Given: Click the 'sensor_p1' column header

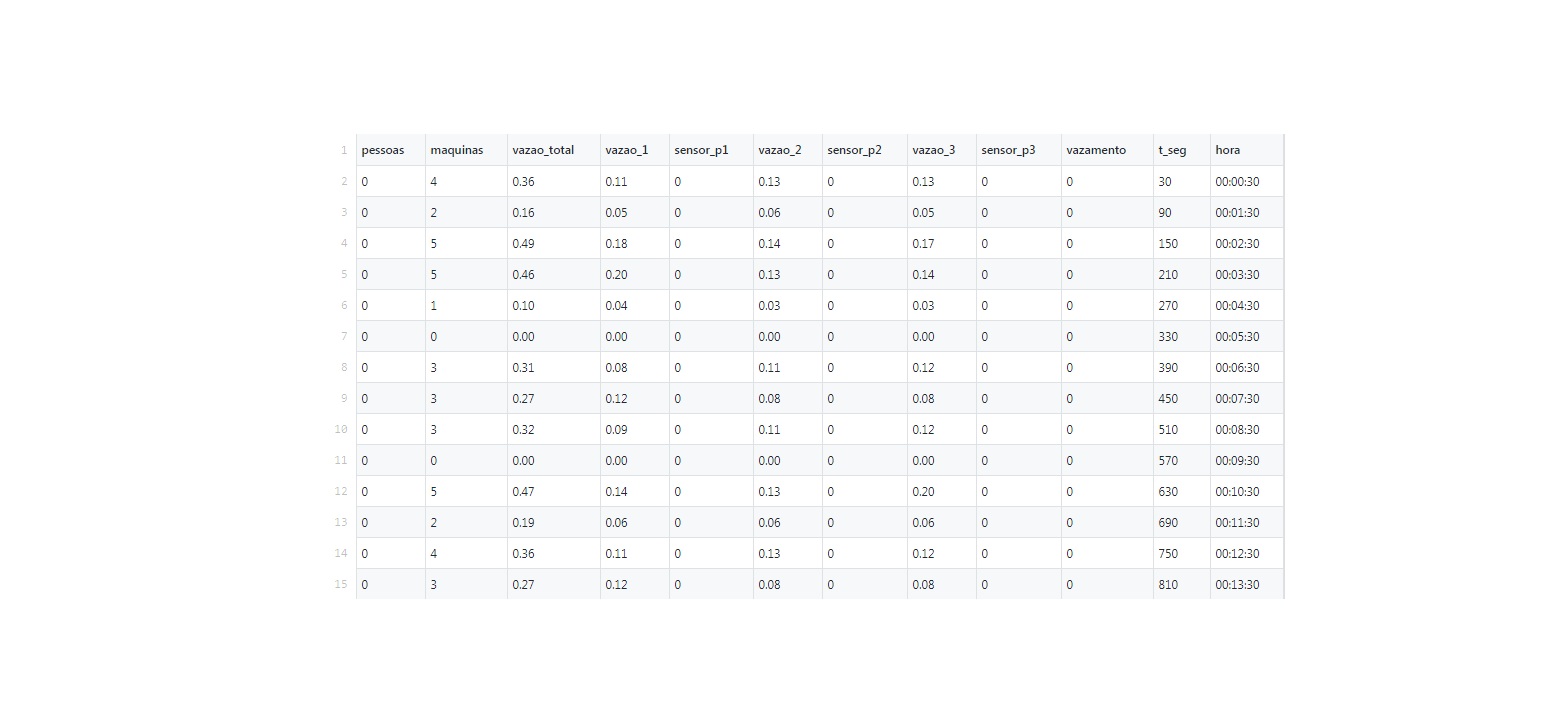Looking at the screenshot, I should (701, 150).
